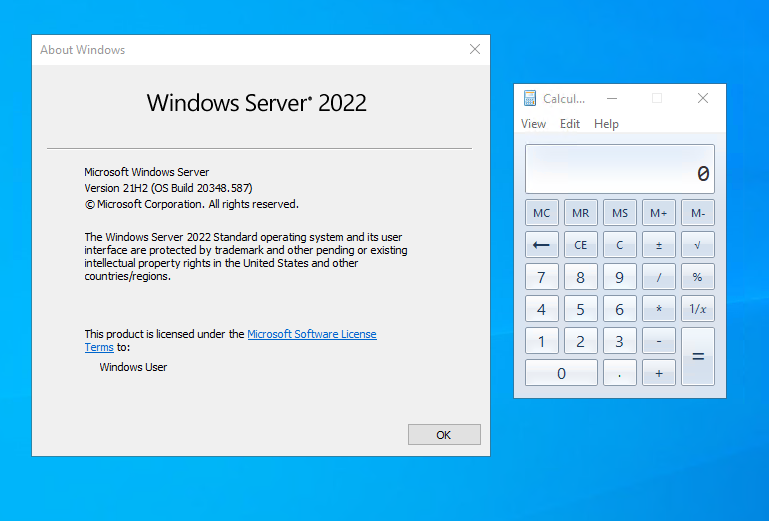Image resolution: width=769 pixels, height=521 pixels.
Task: Click the digit 2 button
Action: point(581,341)
